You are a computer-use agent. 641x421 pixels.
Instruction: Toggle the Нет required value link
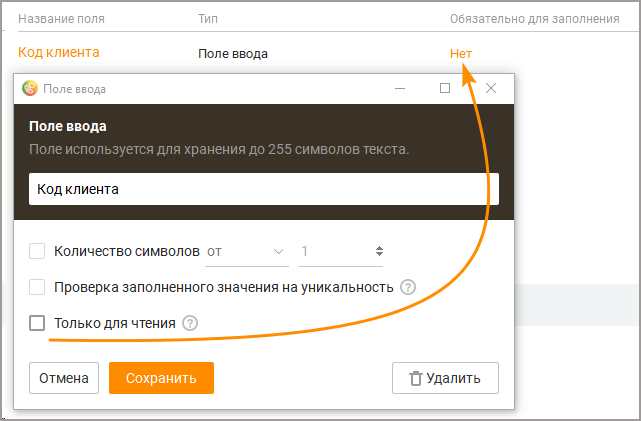[x=461, y=54]
